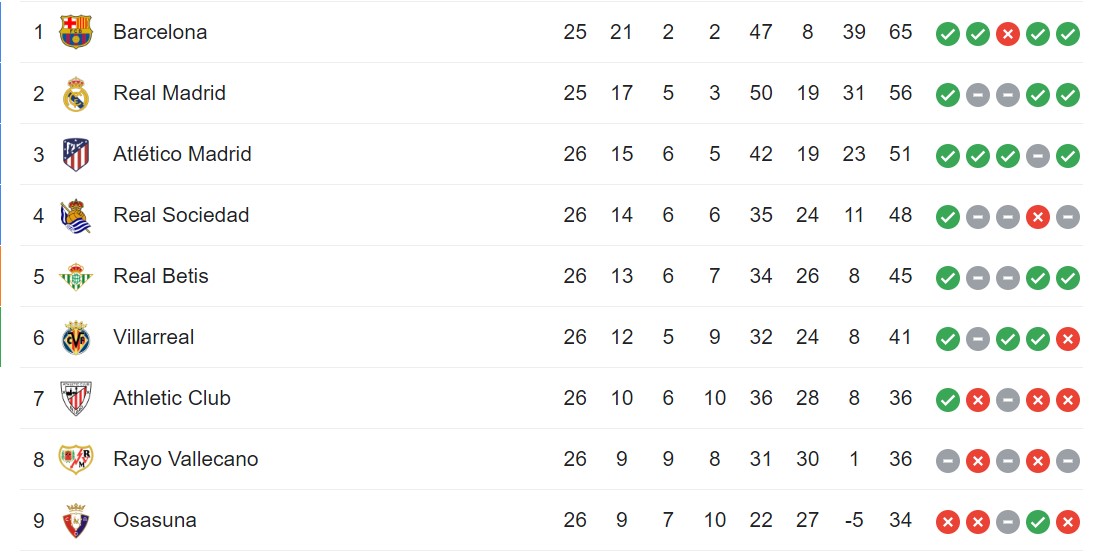Click the Villarreal club crest
The width and height of the screenshot is (1120, 552).
pos(76,338)
